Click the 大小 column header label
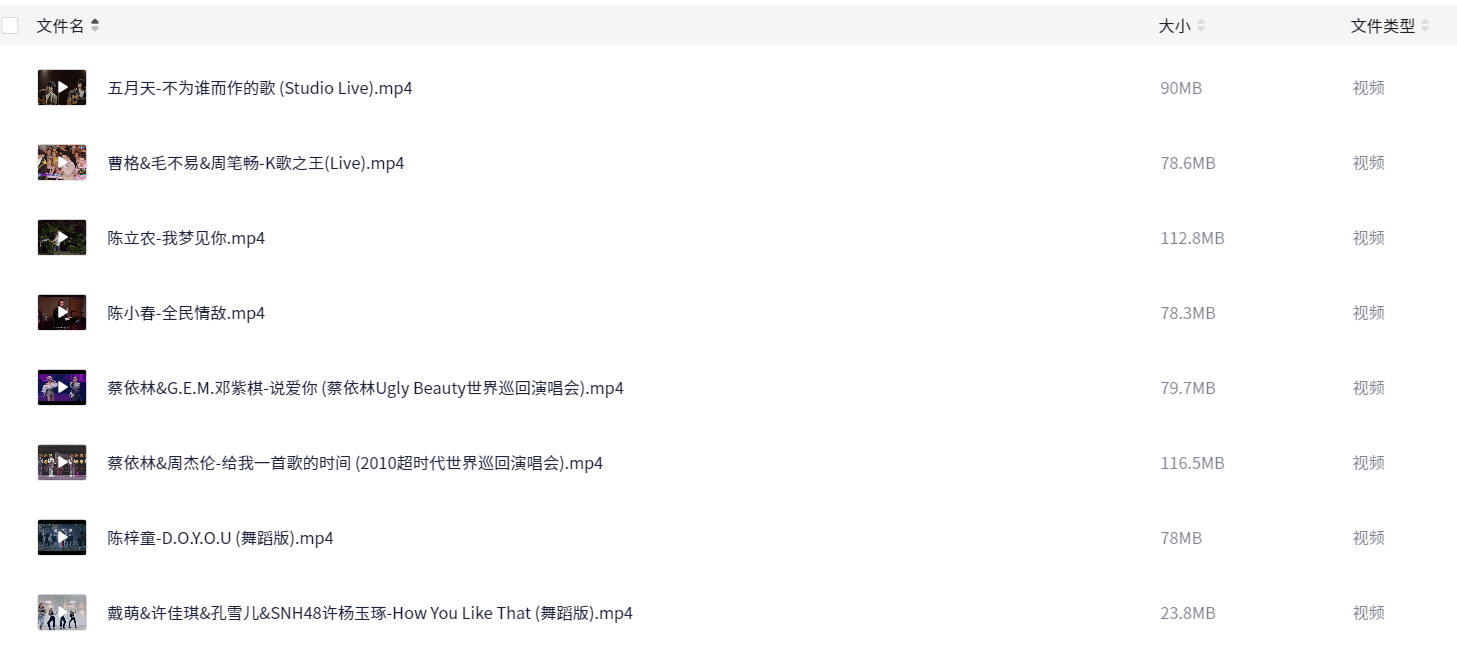 [1174, 26]
